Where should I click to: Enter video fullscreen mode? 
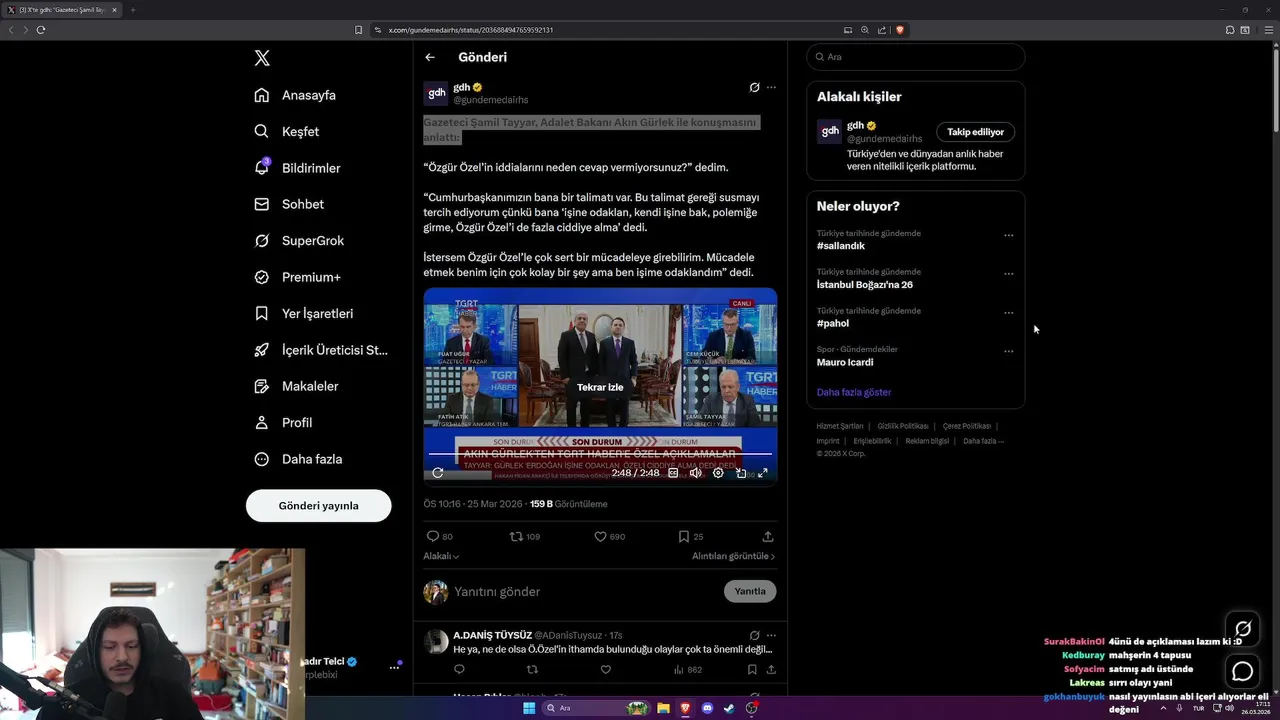pyautogui.click(x=762, y=473)
